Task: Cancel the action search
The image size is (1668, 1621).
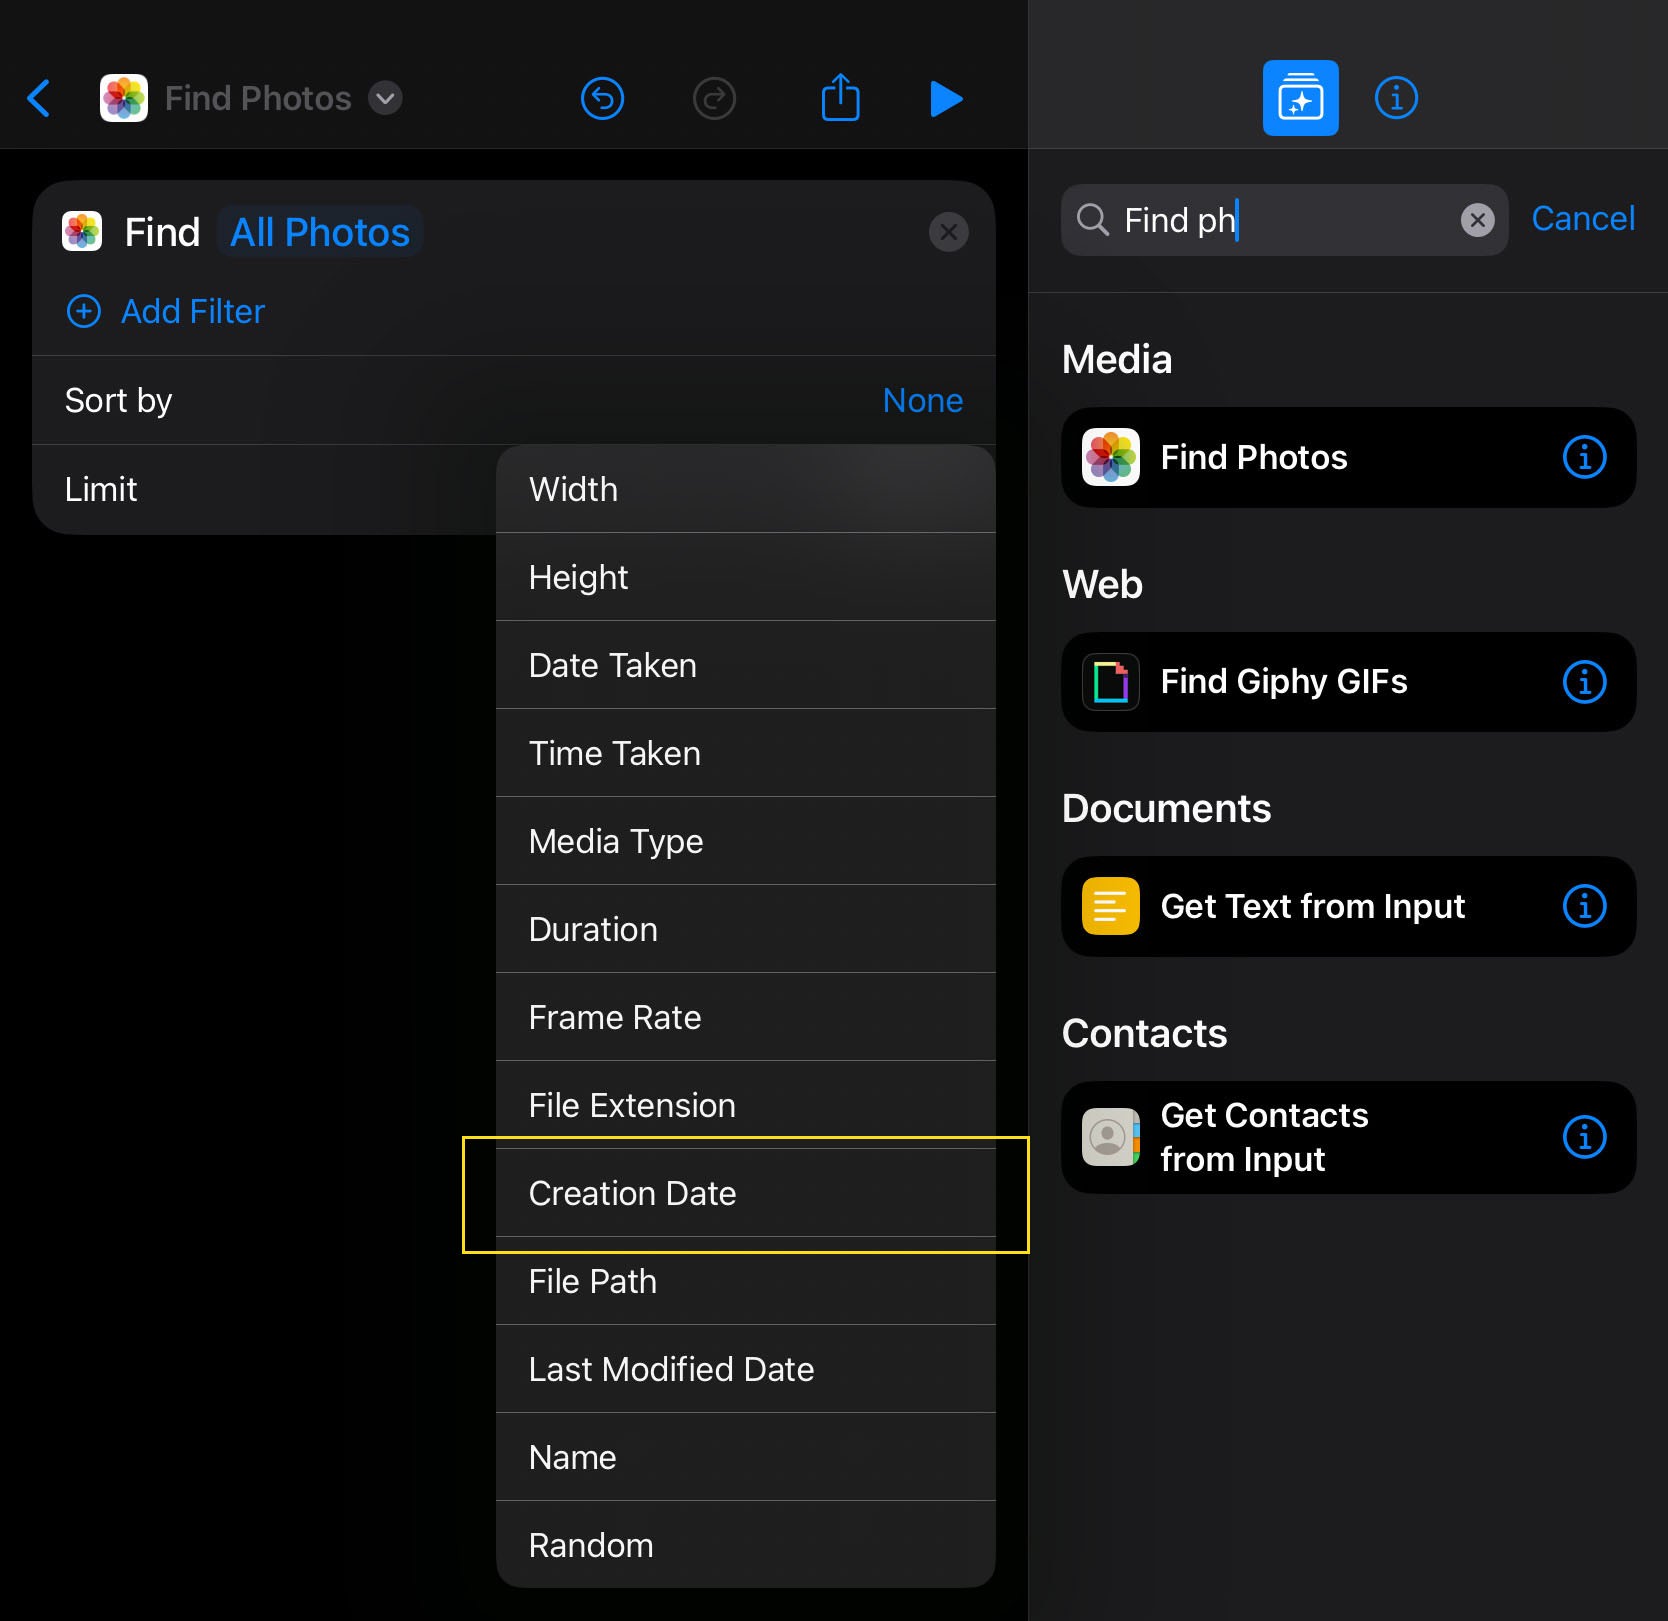Action: 1583,218
